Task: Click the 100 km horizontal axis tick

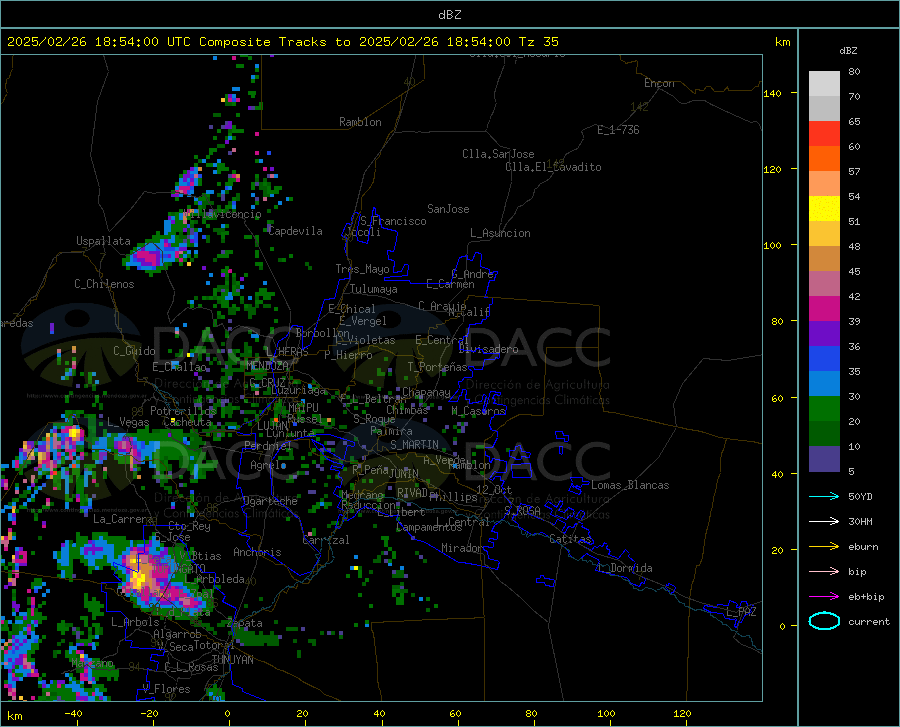Action: (606, 714)
